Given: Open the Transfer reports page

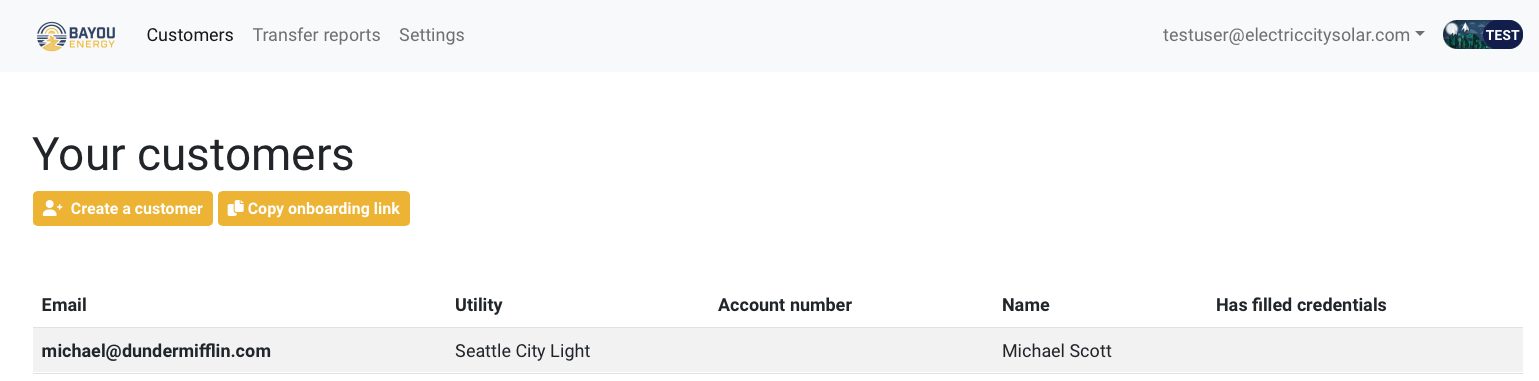Looking at the screenshot, I should click(316, 35).
